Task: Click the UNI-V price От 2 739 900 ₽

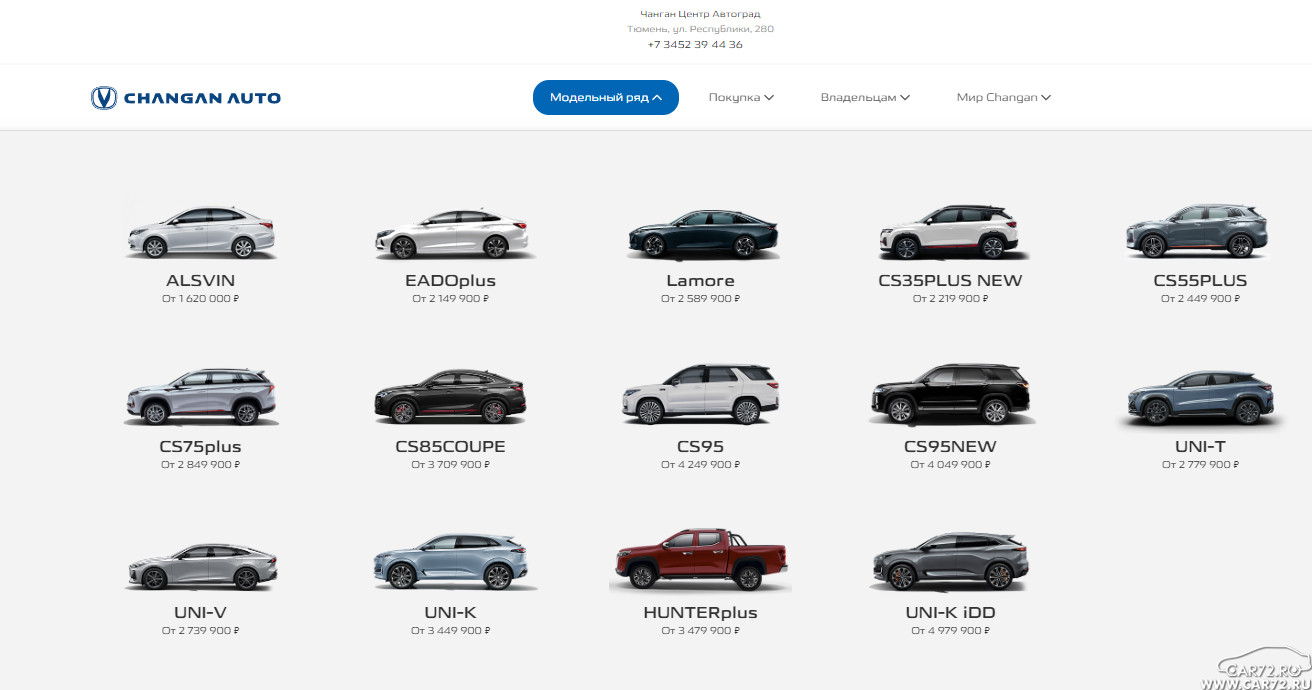Action: click(200, 631)
